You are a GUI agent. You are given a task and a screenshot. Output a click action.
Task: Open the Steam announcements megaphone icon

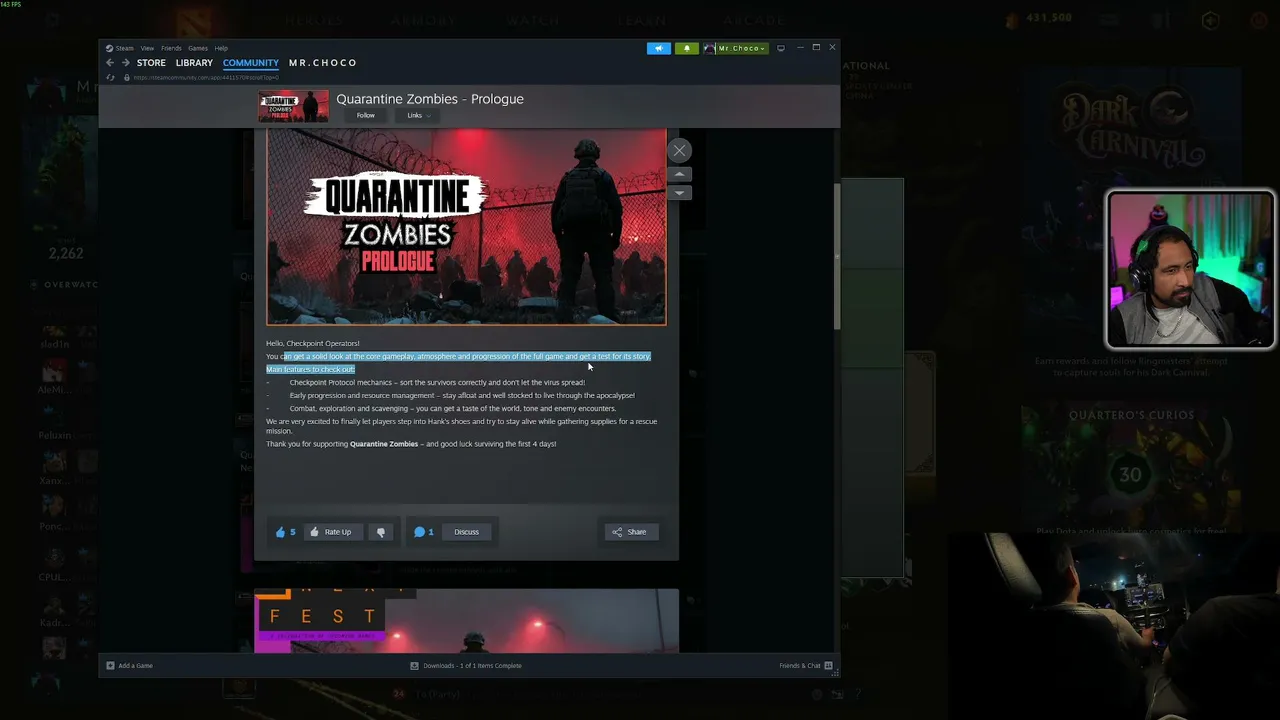659,48
